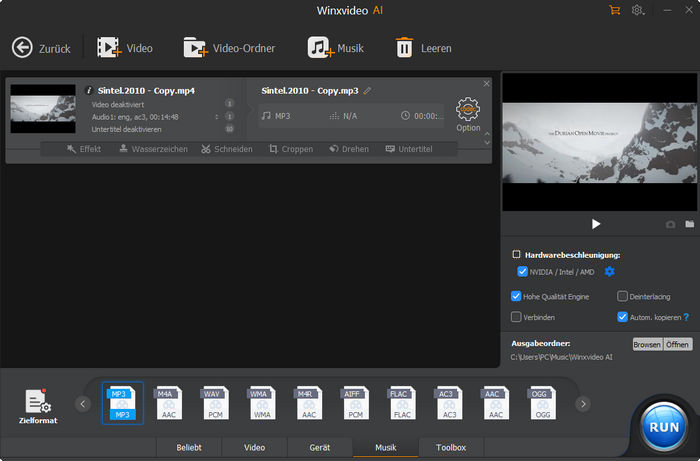Switch to the Beliebt tab
Viewport: 700px width, 461px height.
(x=188, y=448)
